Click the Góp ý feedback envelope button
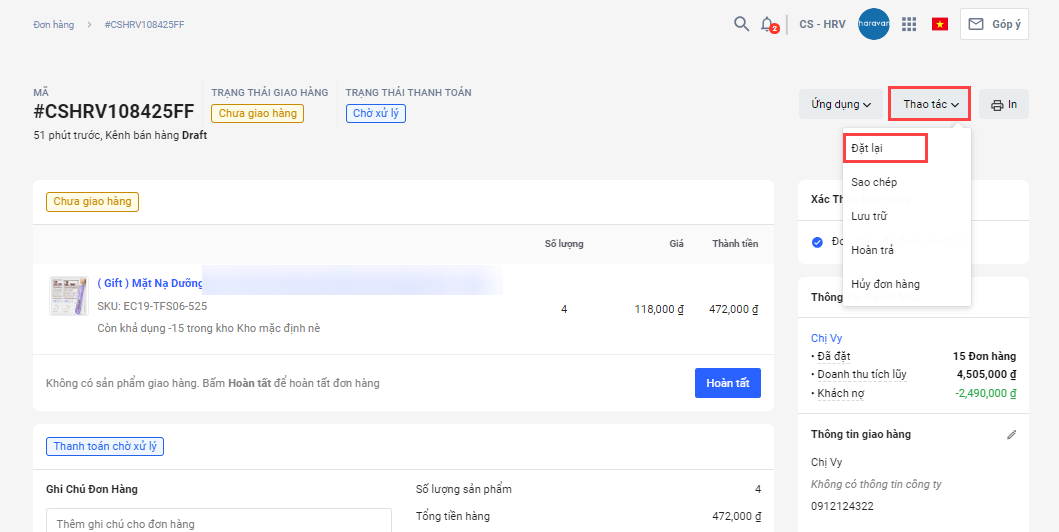 (994, 24)
